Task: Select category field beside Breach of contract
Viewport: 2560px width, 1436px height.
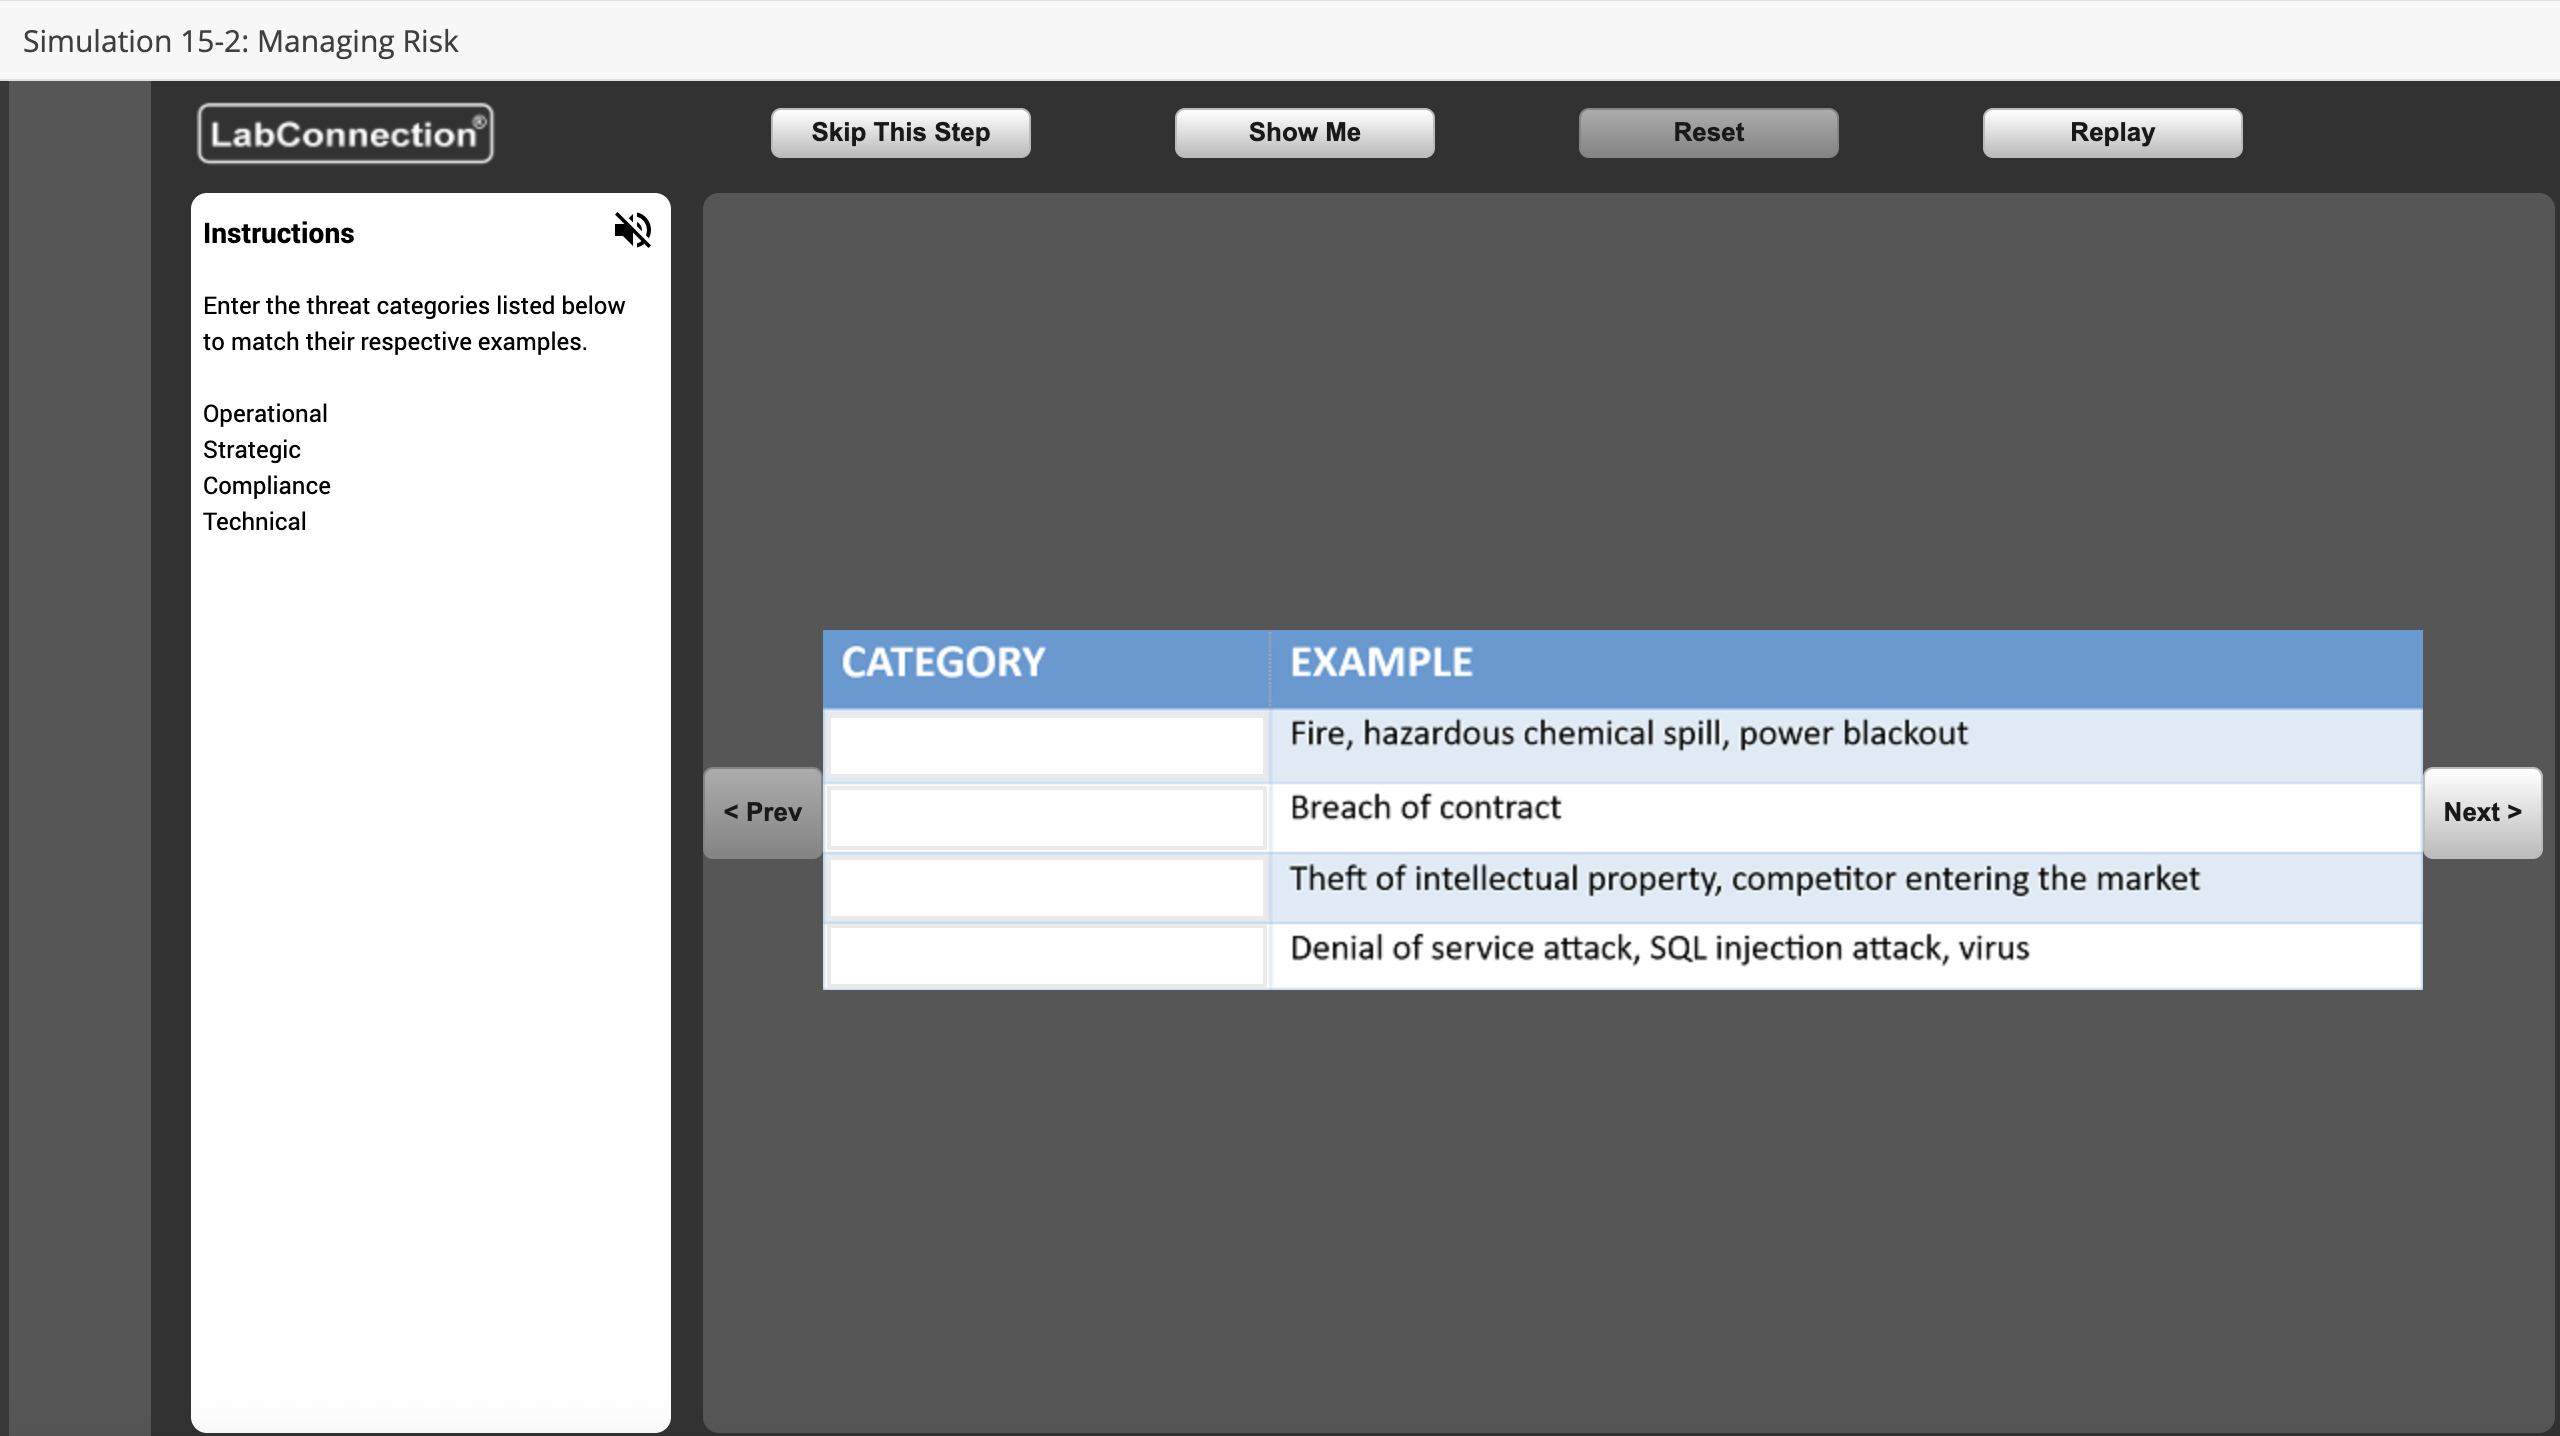Action: (1046, 817)
